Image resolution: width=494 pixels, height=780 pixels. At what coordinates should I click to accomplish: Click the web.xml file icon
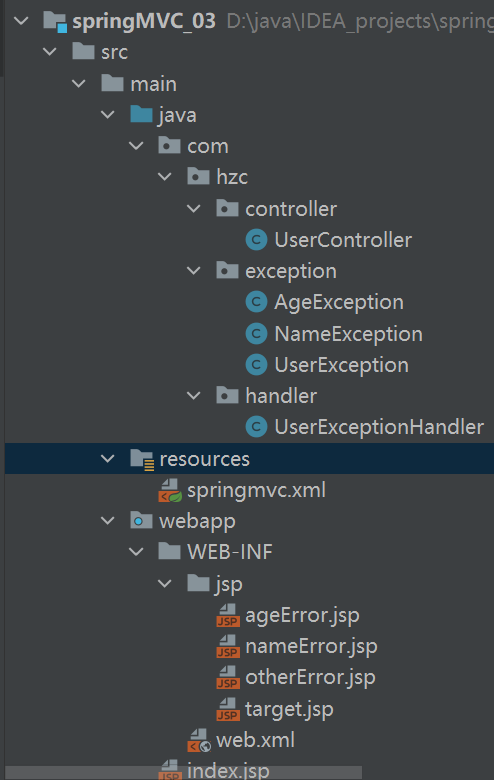(199, 740)
